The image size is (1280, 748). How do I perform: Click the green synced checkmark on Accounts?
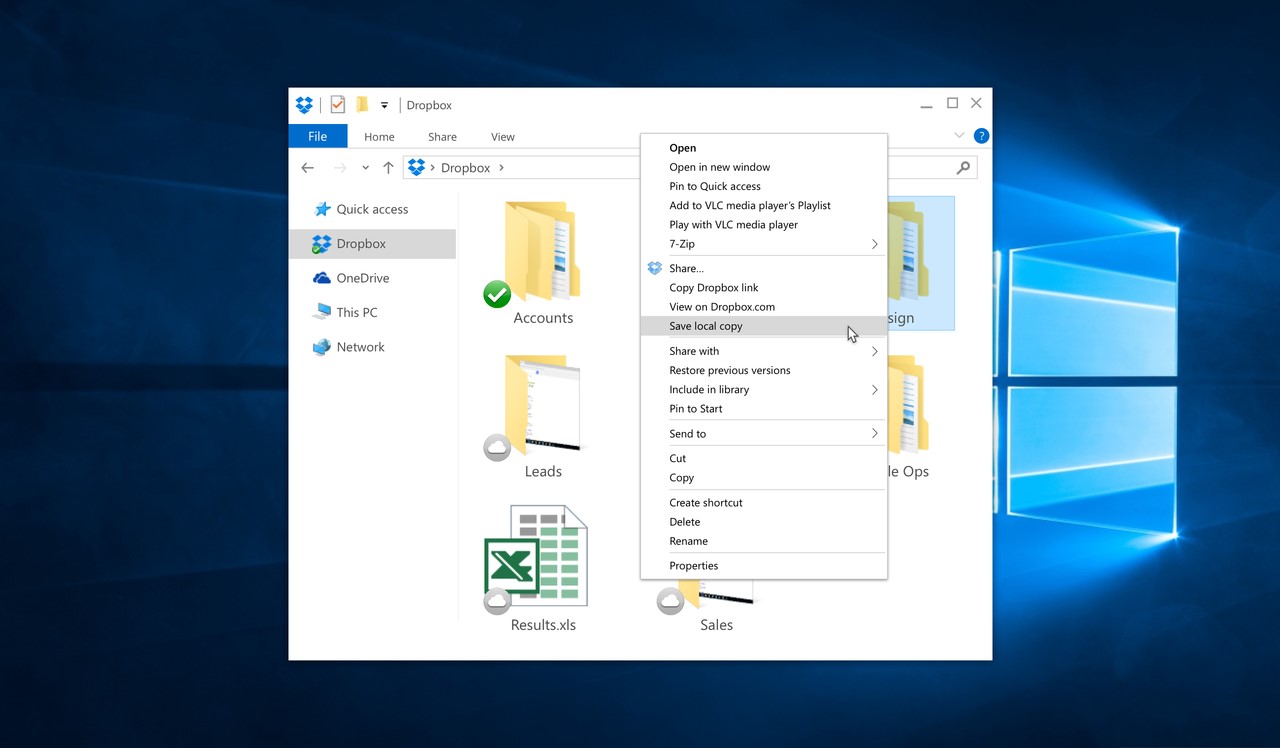497,294
